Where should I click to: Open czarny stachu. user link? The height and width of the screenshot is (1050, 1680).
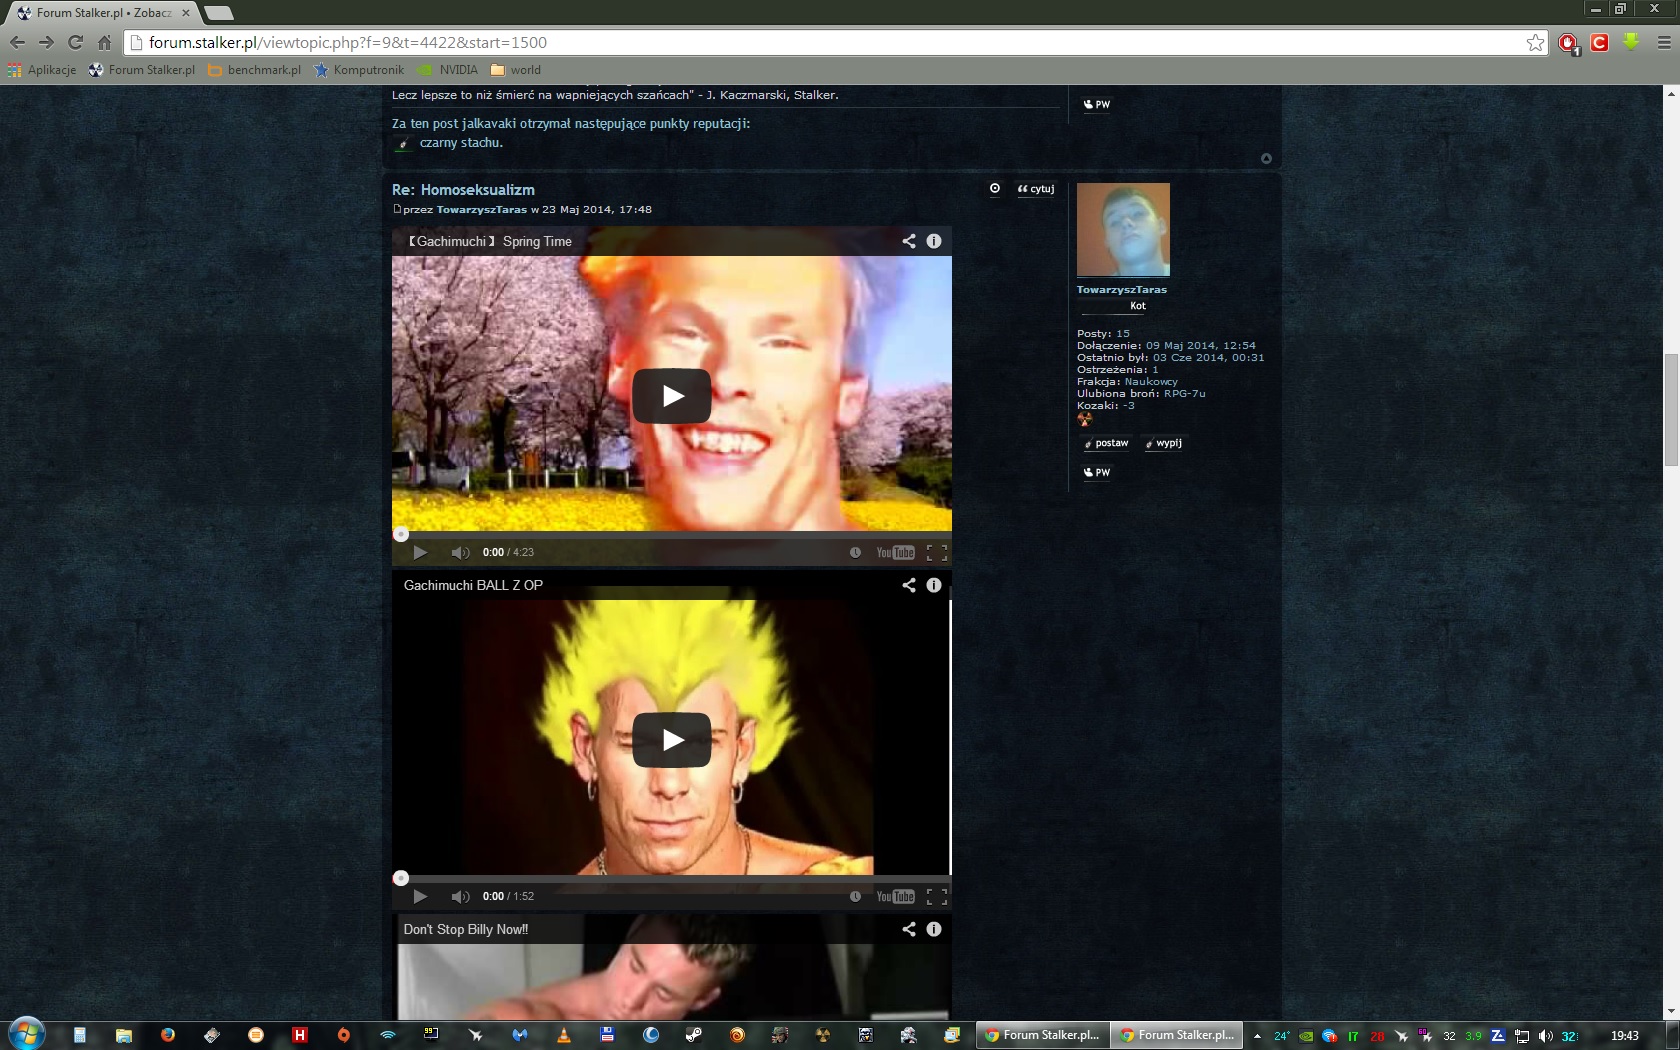click(461, 142)
